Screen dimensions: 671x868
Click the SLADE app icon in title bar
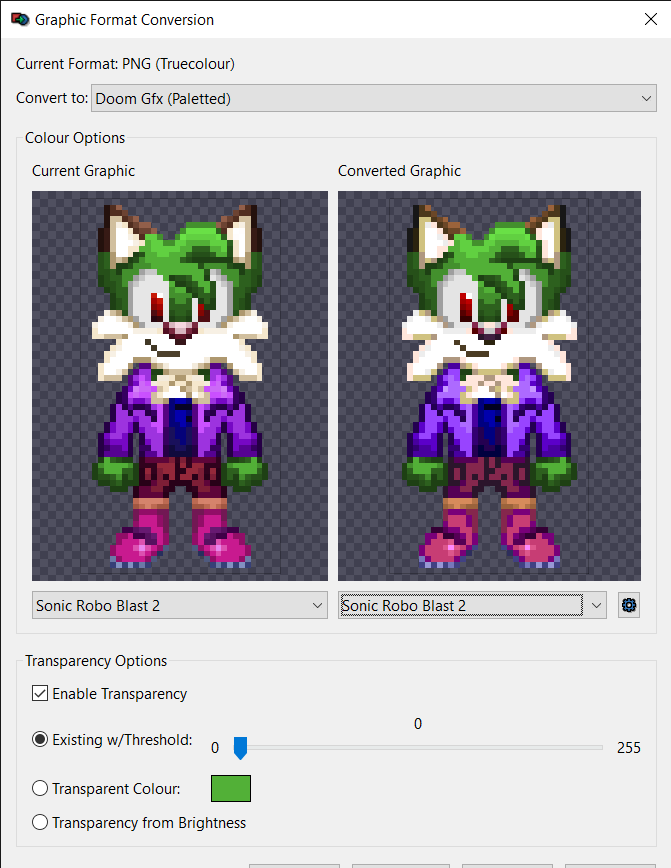coord(20,19)
